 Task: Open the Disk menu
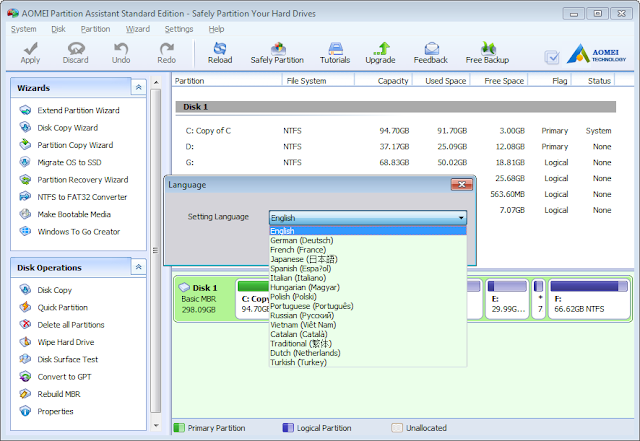coord(58,29)
